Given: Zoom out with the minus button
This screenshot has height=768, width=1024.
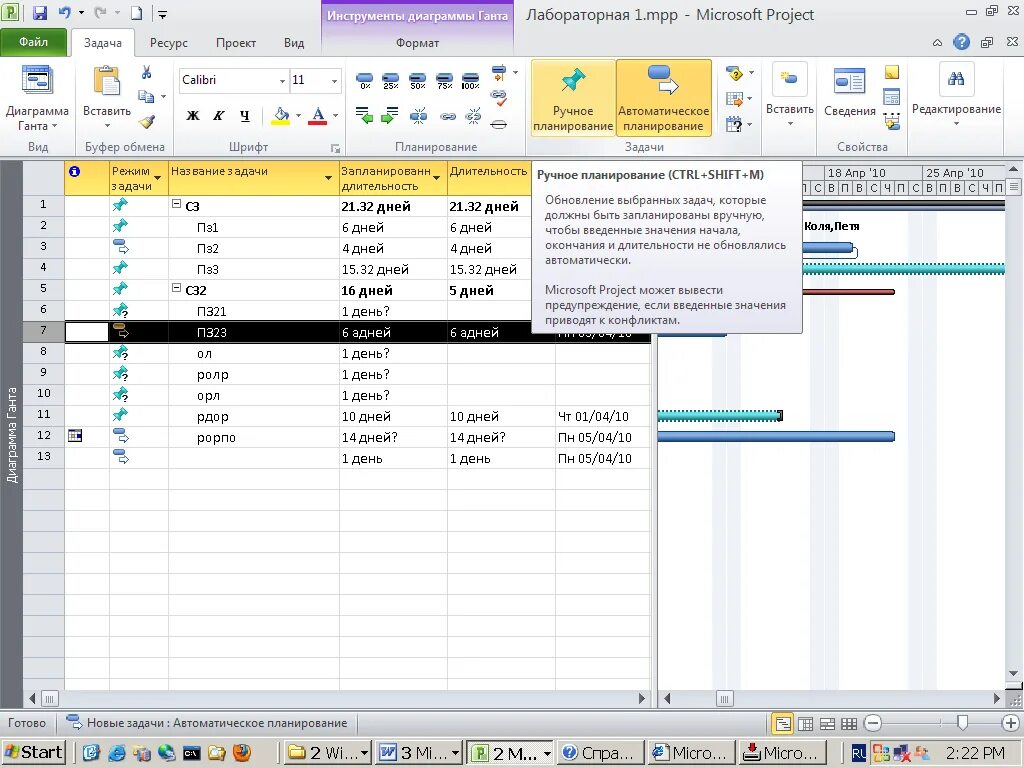Looking at the screenshot, I should (872, 723).
